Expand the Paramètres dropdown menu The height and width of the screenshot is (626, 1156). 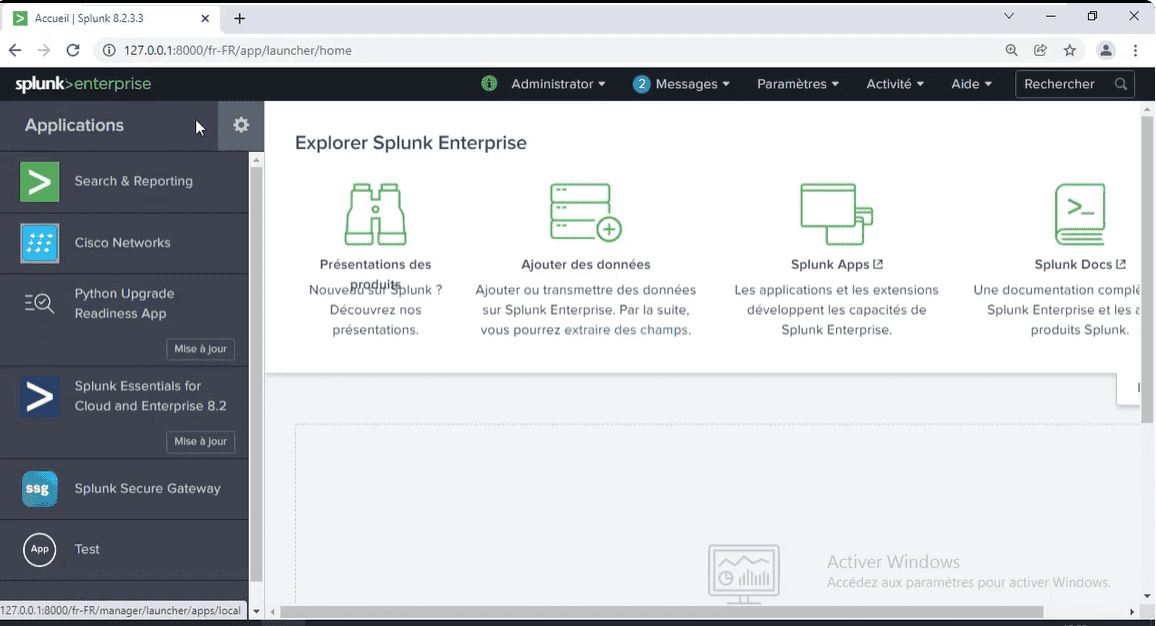(798, 84)
